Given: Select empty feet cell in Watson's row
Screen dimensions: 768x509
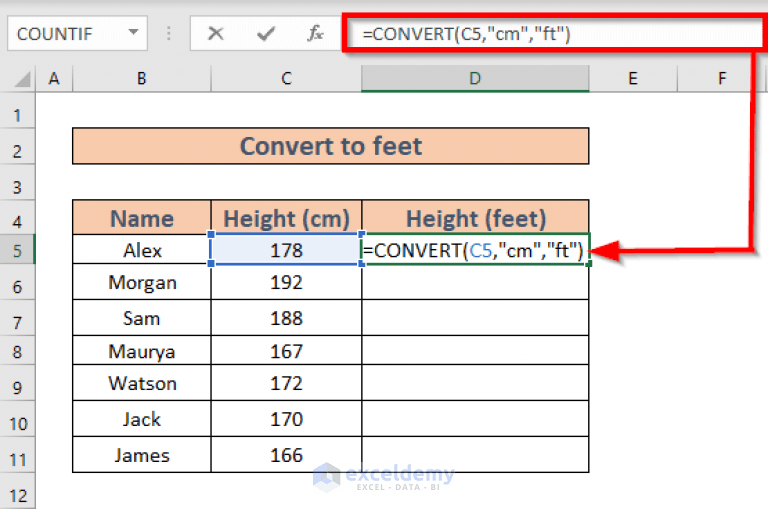Looking at the screenshot, I should coord(475,383).
